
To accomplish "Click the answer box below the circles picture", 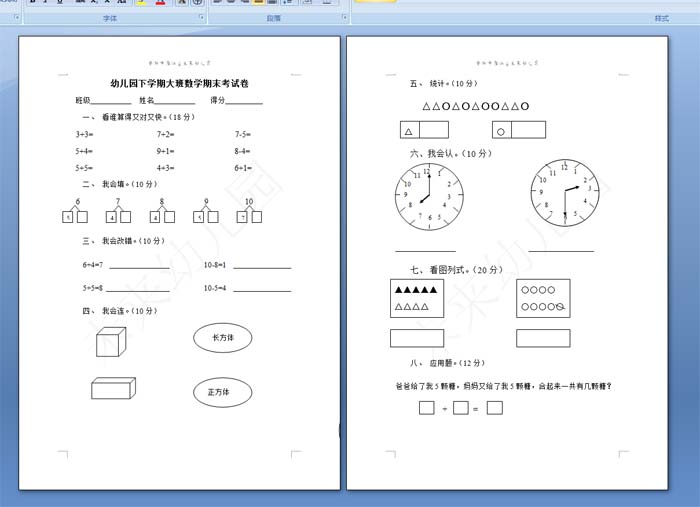I will [543, 338].
